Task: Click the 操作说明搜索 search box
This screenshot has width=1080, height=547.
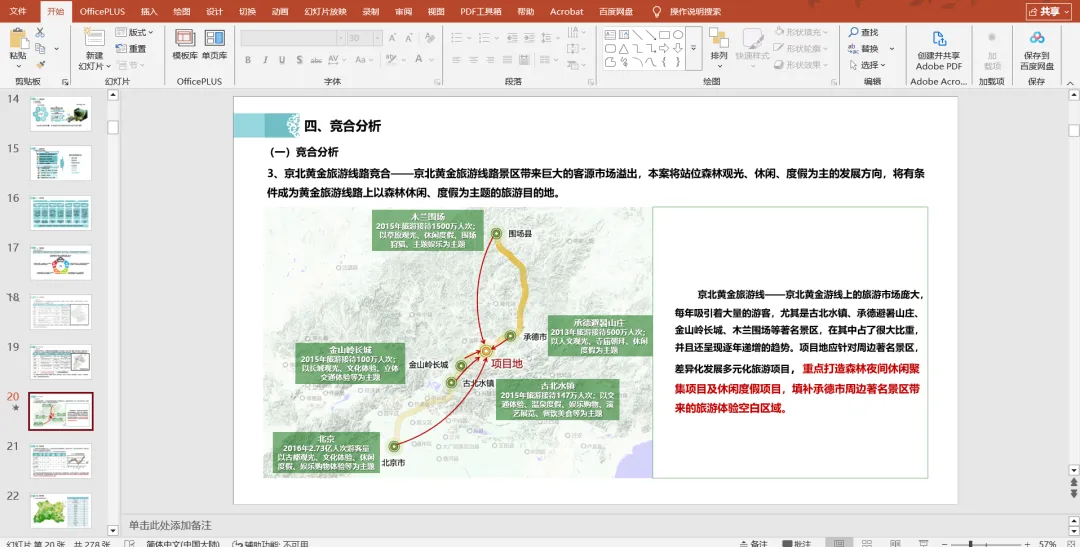Action: (x=695, y=12)
